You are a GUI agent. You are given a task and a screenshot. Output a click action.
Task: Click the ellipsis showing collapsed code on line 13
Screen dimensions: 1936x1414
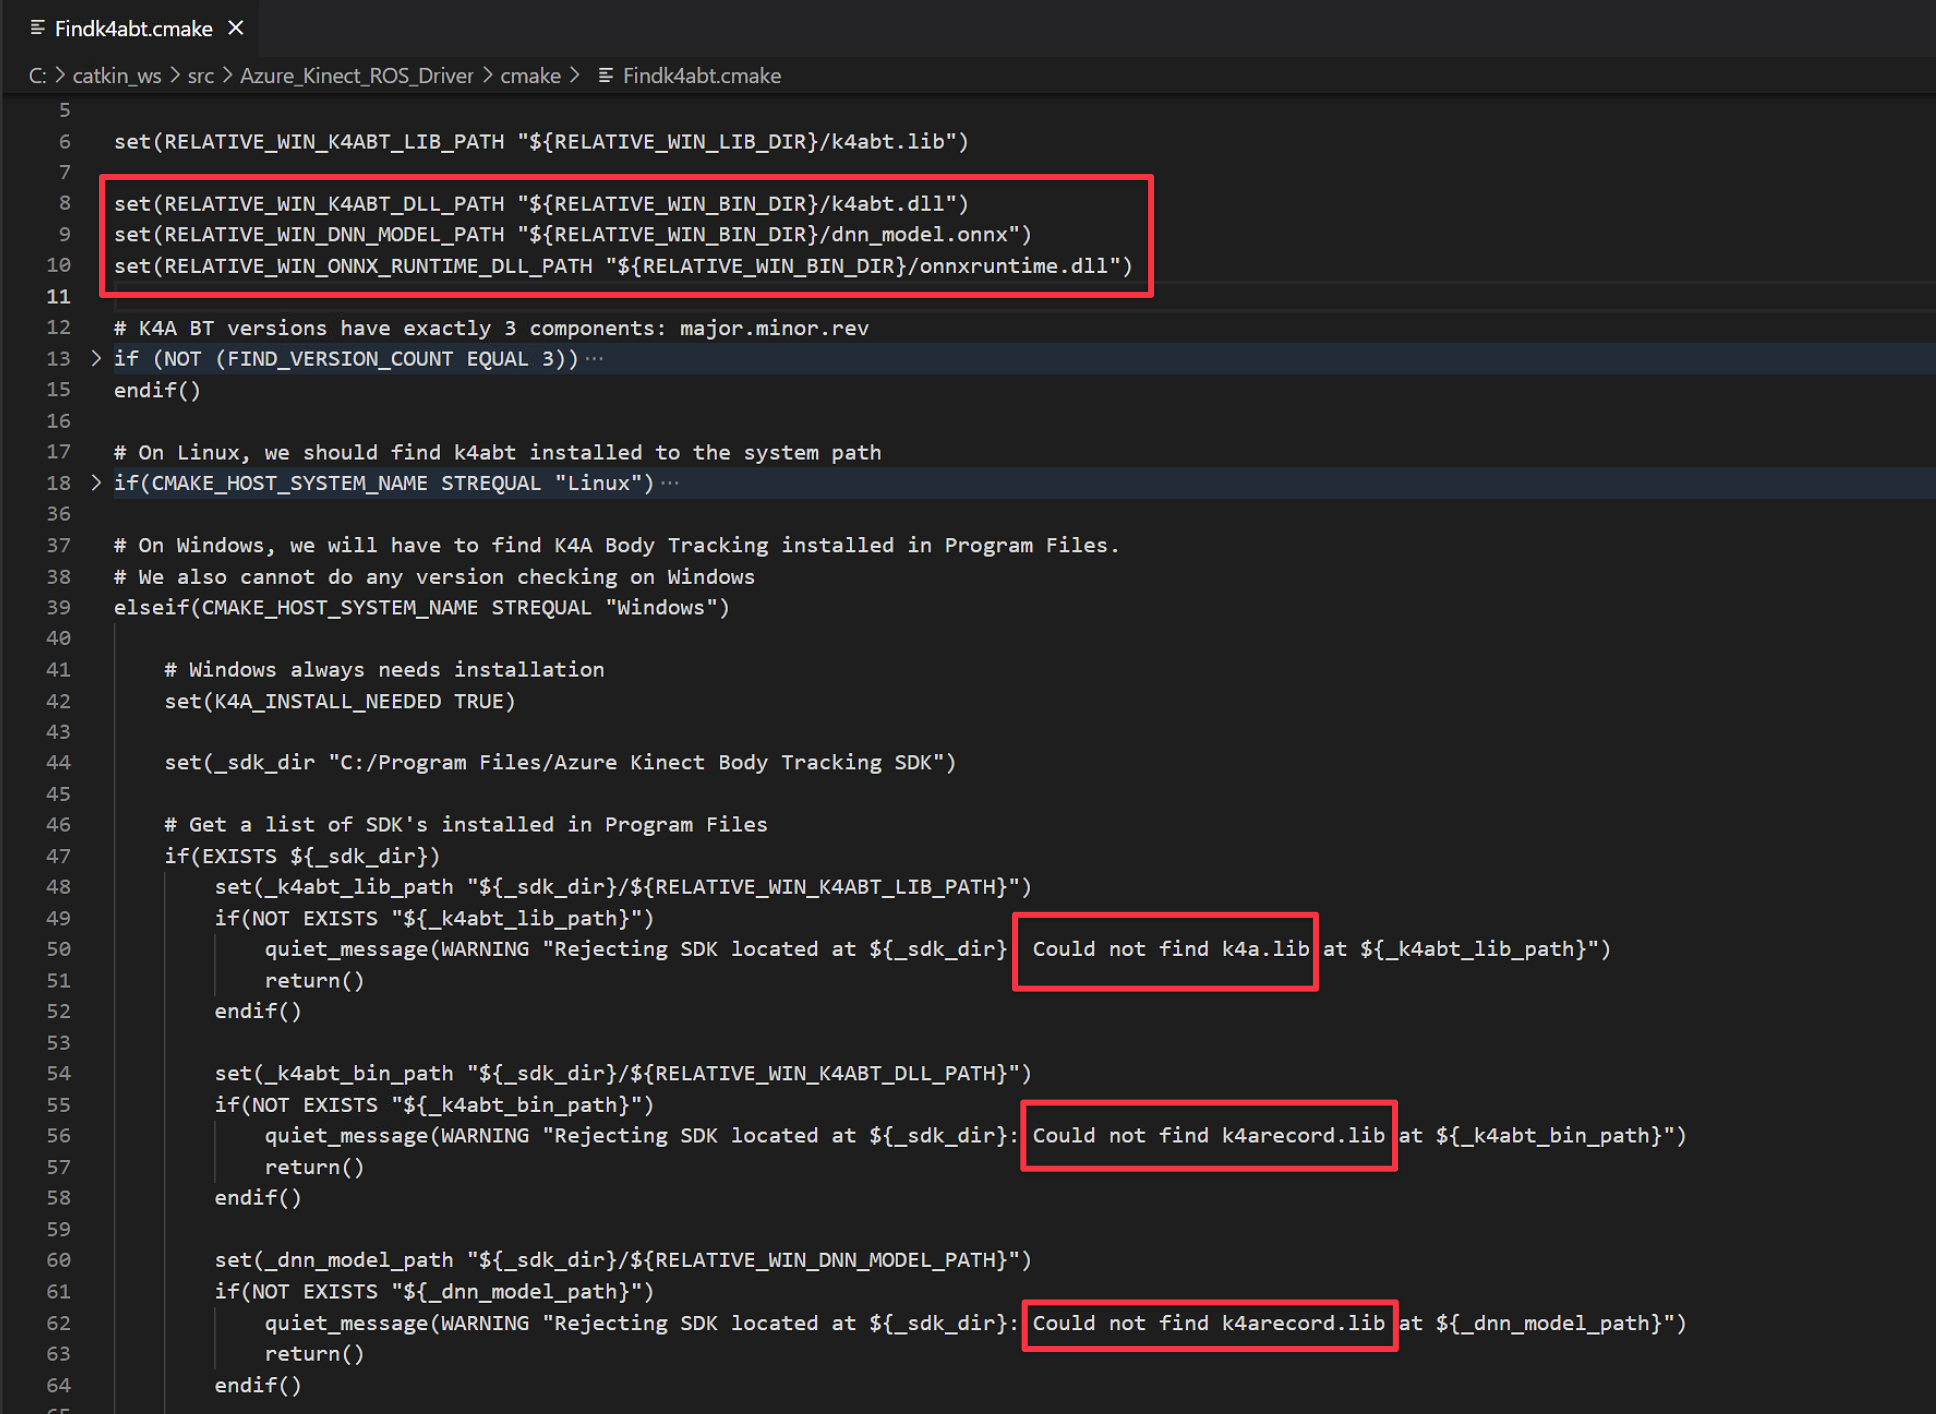595,358
